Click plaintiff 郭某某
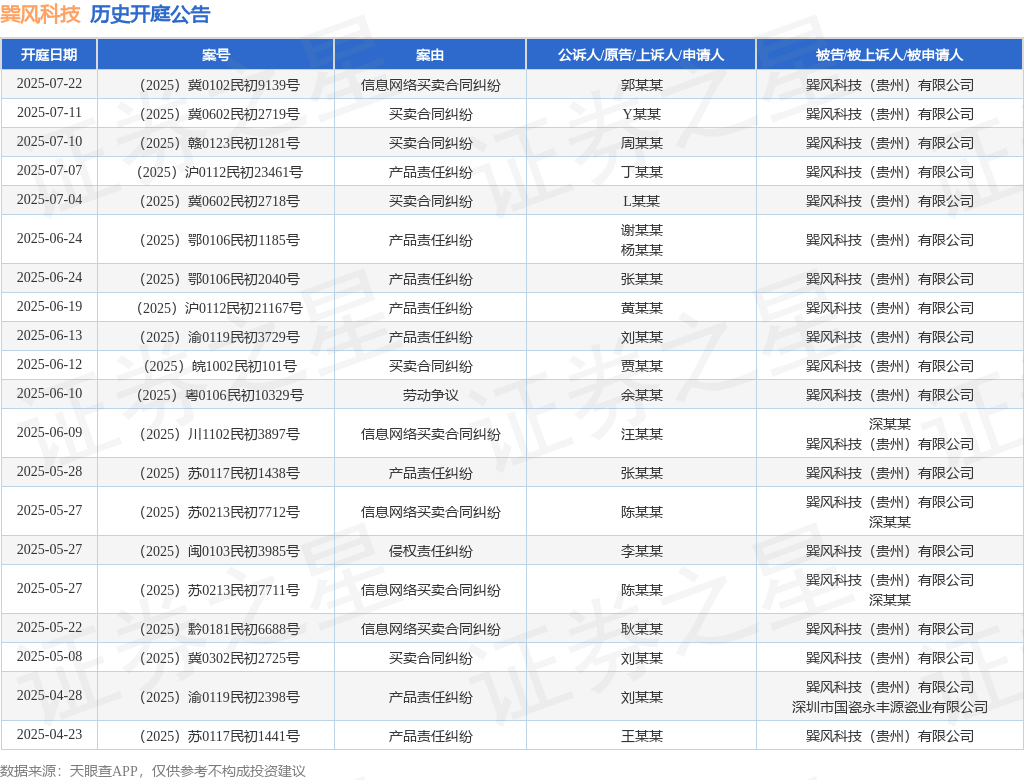This screenshot has height=780, width=1024. pos(641,86)
